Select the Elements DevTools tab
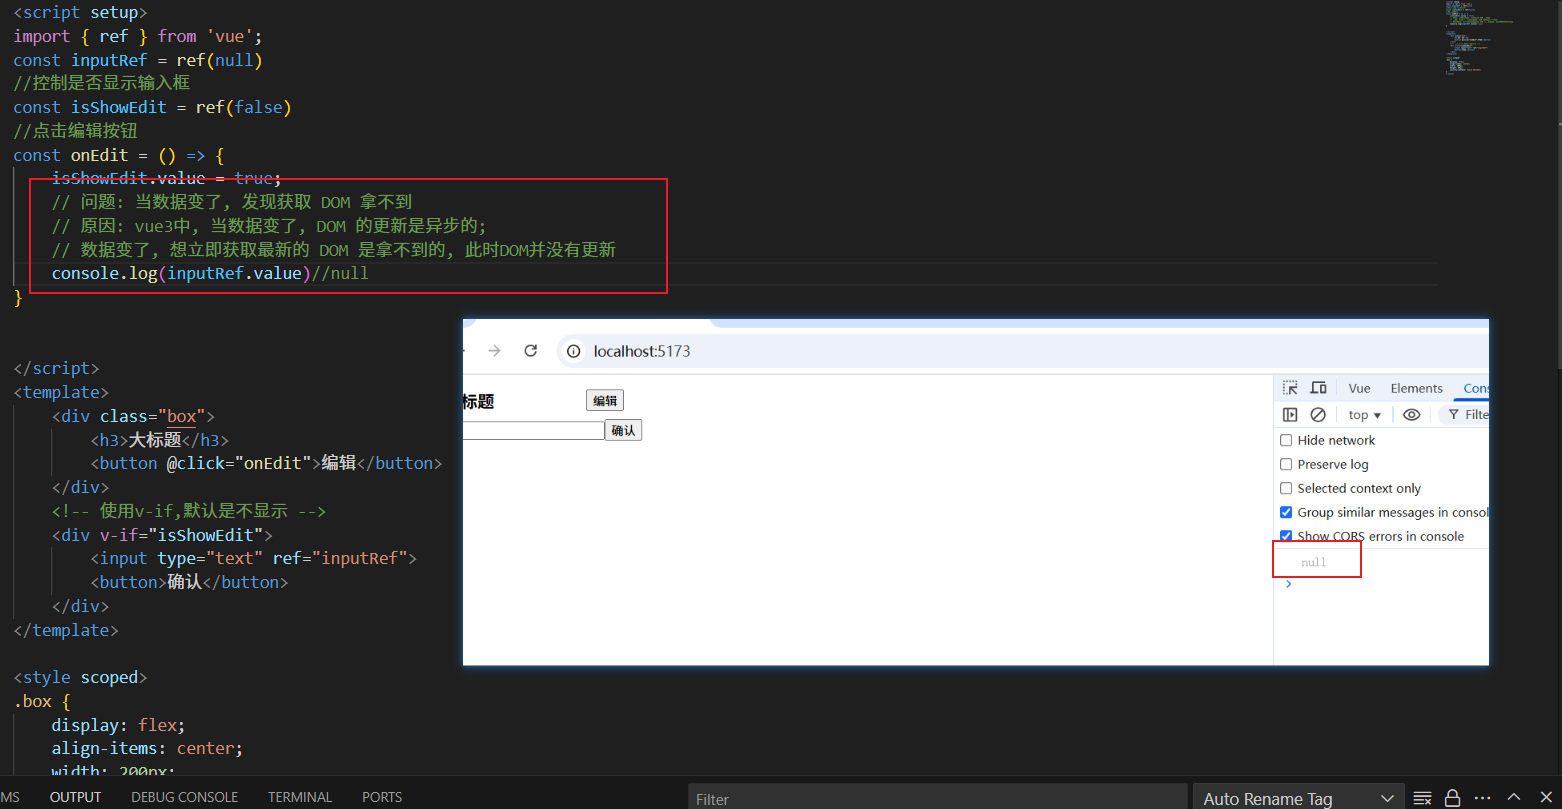Viewport: 1562px width, 809px height. coord(1416,388)
